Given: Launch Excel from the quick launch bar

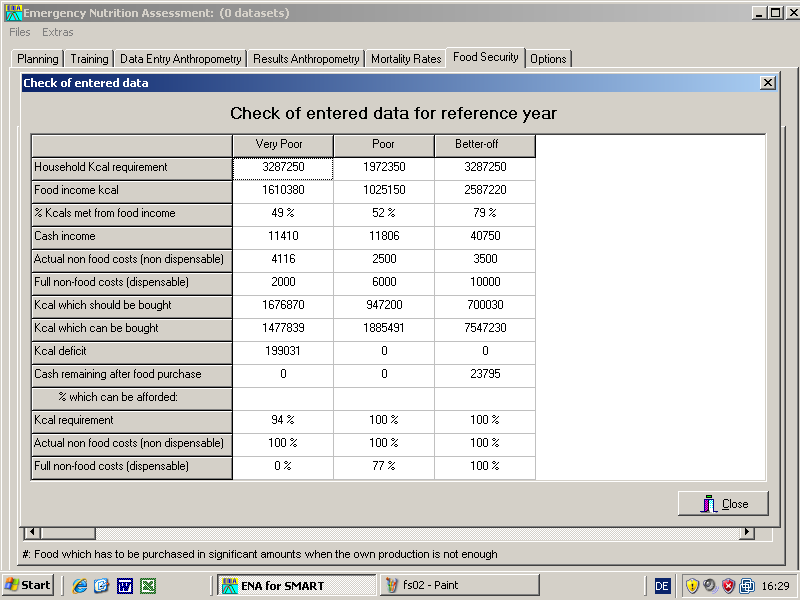Looking at the screenshot, I should pyautogui.click(x=148, y=586).
